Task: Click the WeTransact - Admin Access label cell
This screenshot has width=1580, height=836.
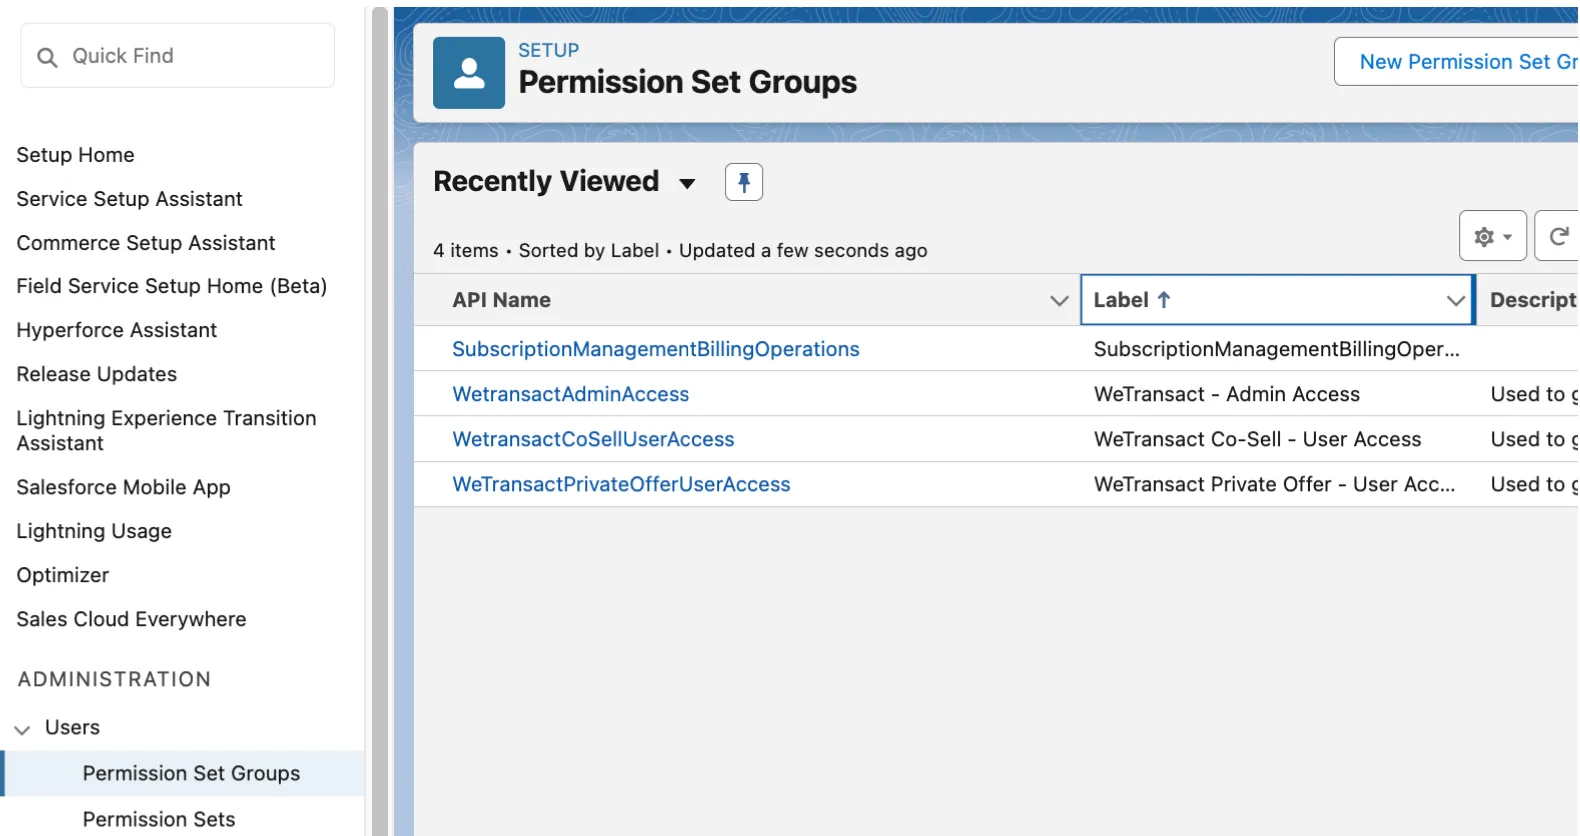Action: point(1226,394)
